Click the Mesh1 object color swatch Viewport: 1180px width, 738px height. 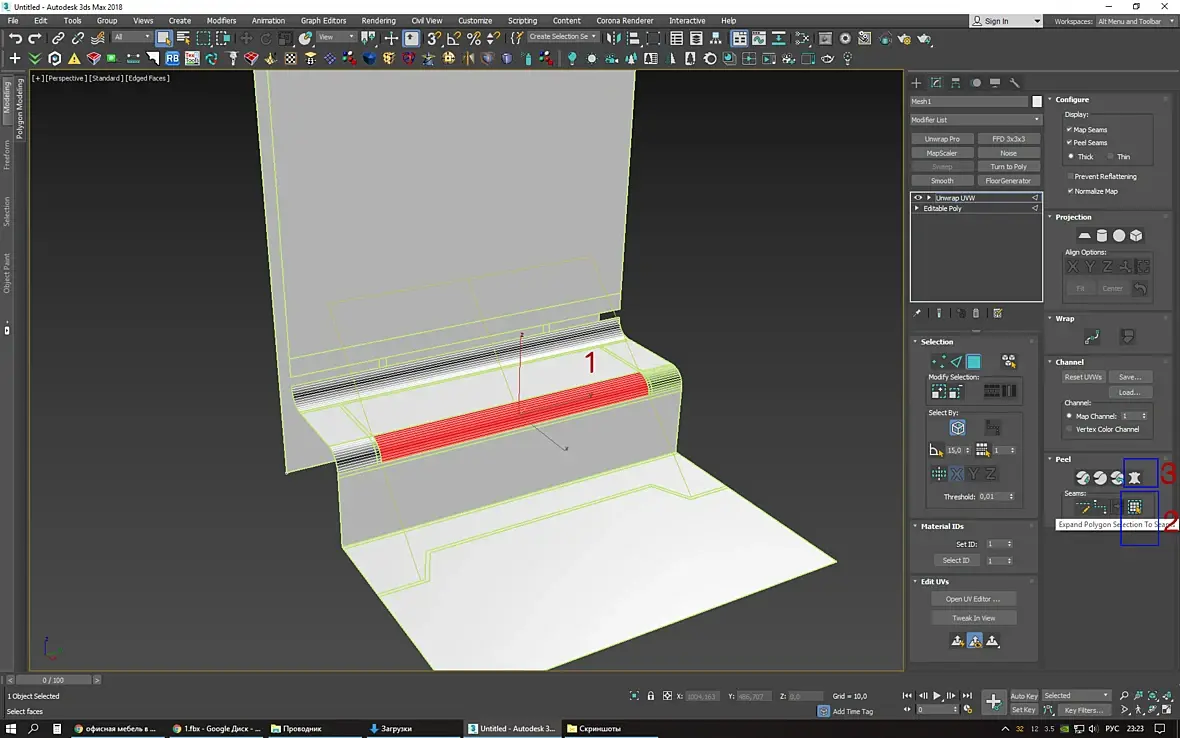coord(1037,102)
